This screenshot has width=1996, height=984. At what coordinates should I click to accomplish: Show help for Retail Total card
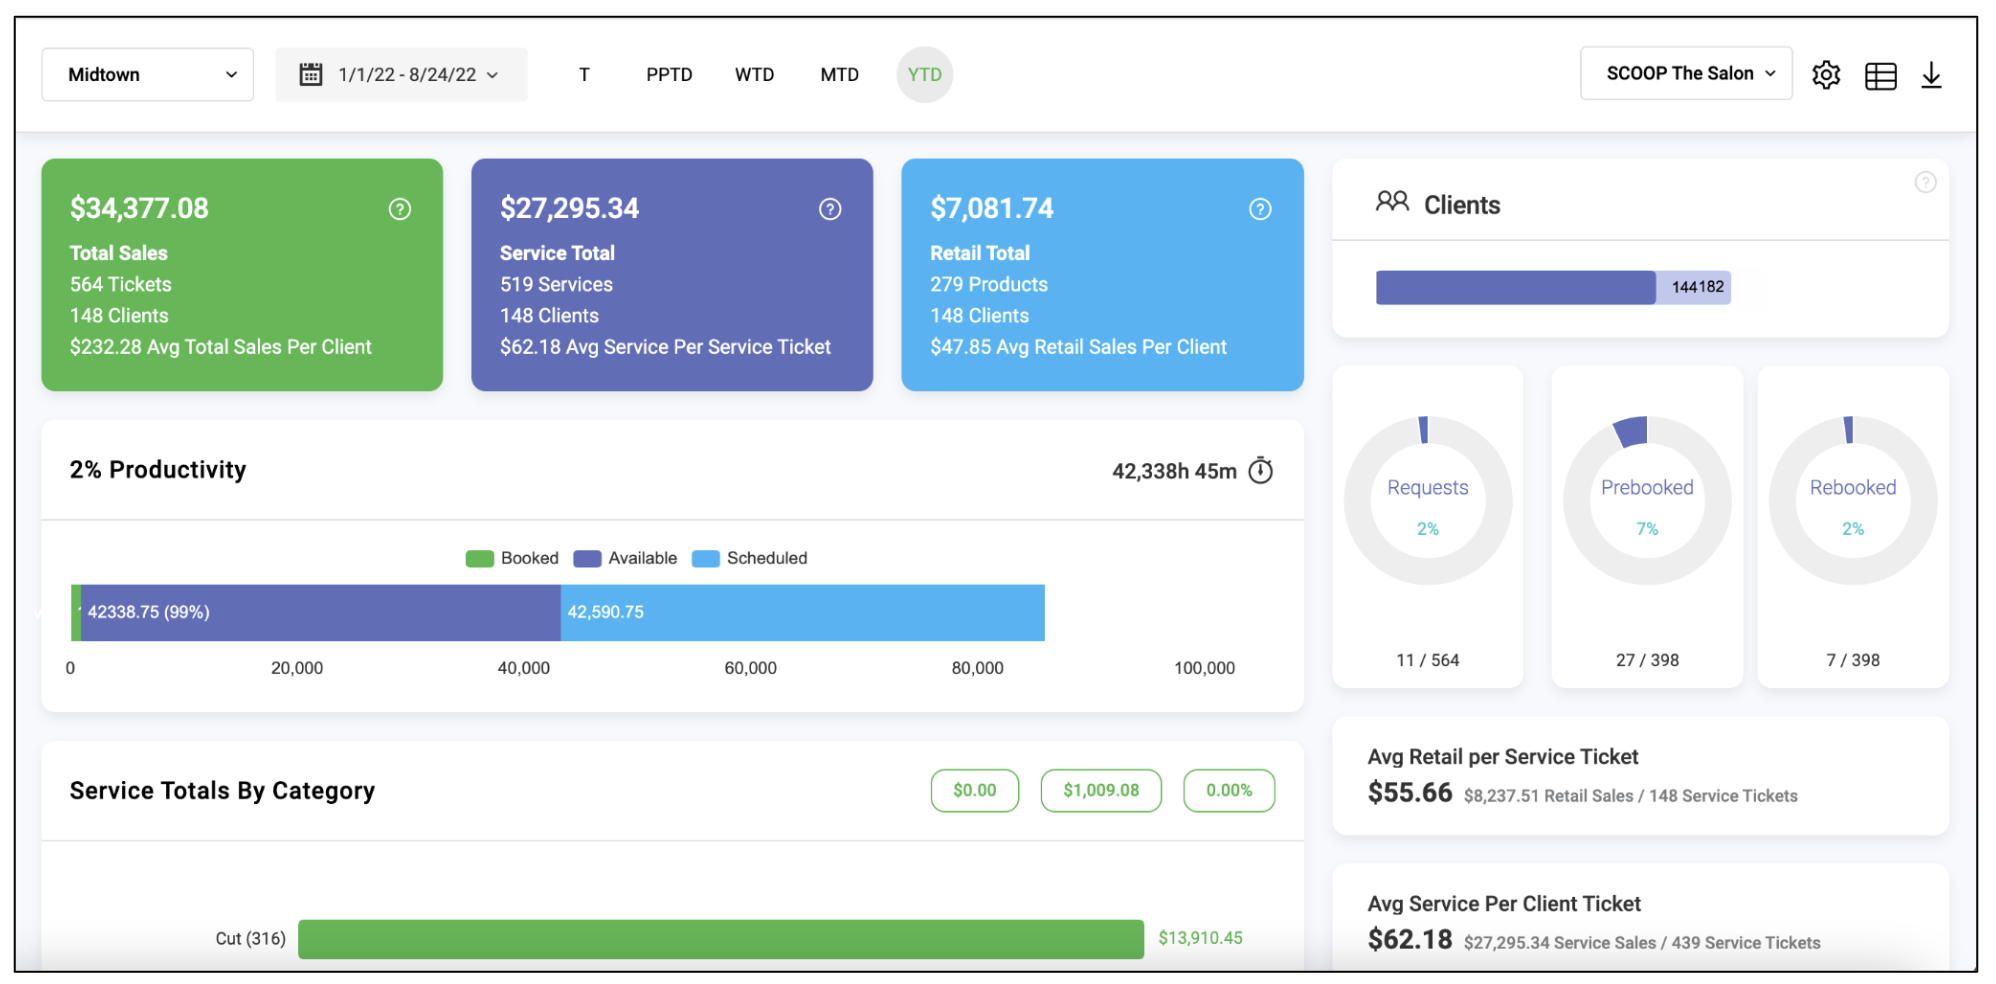[1260, 209]
